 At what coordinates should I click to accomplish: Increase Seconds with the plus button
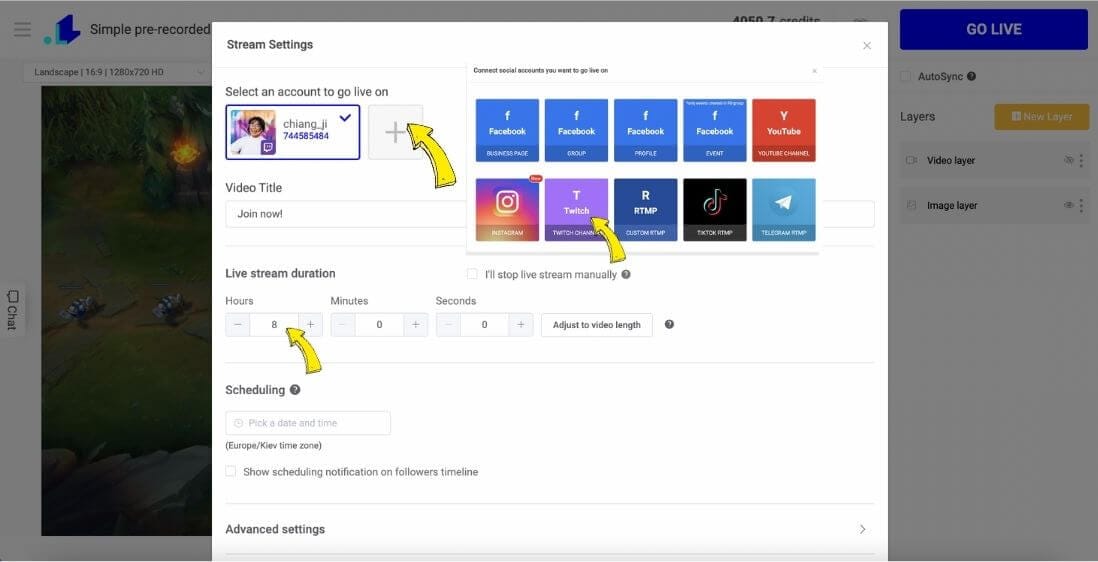[521, 325]
